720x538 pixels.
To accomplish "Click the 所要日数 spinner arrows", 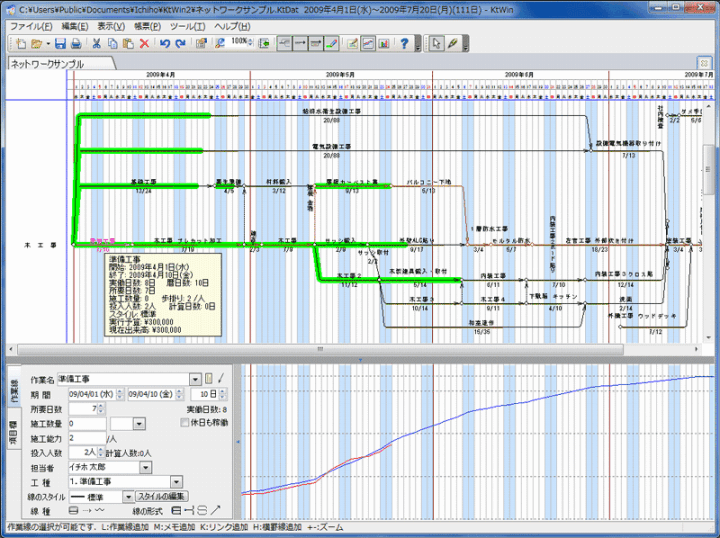I will pyautogui.click(x=99, y=409).
